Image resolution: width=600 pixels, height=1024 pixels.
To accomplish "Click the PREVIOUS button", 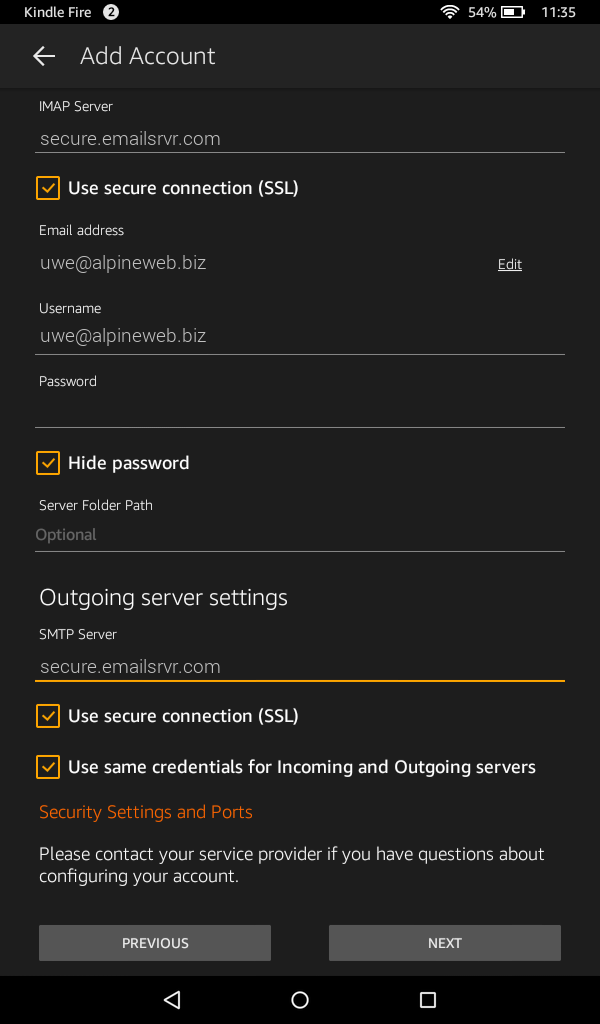I will click(155, 943).
